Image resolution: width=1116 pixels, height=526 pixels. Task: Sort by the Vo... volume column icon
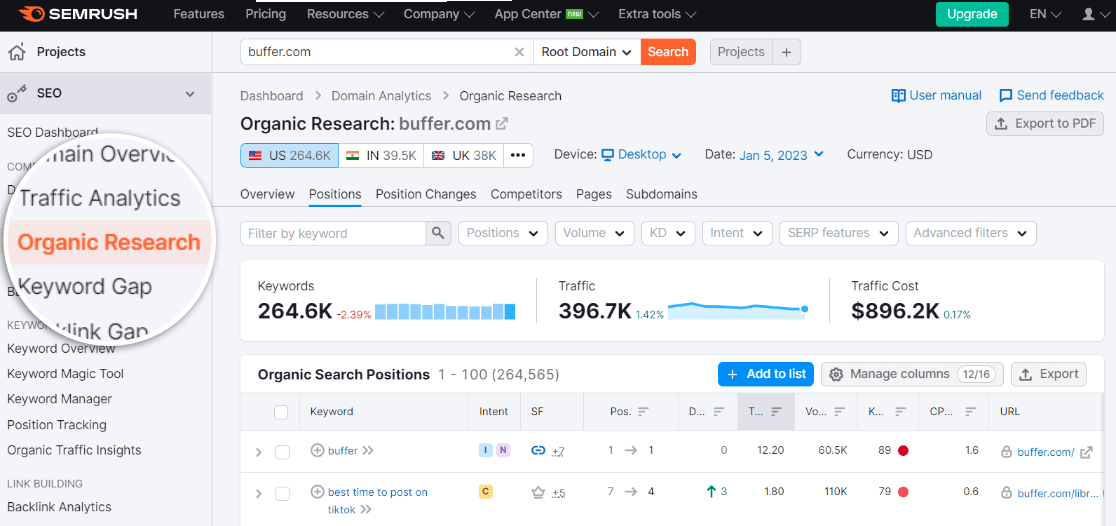tap(838, 411)
